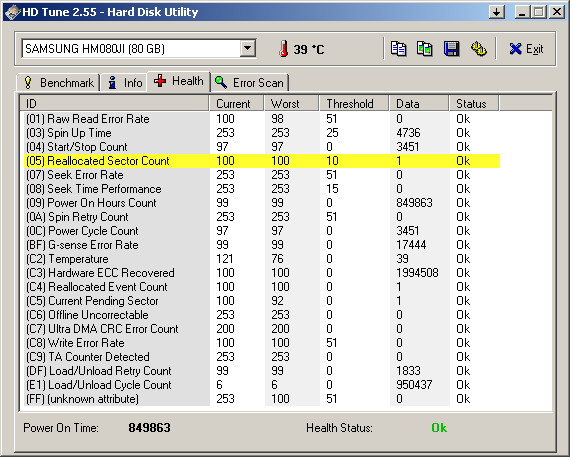Click the blue X Exit icon
Image resolution: width=570 pixels, height=457 pixels.
(515, 49)
